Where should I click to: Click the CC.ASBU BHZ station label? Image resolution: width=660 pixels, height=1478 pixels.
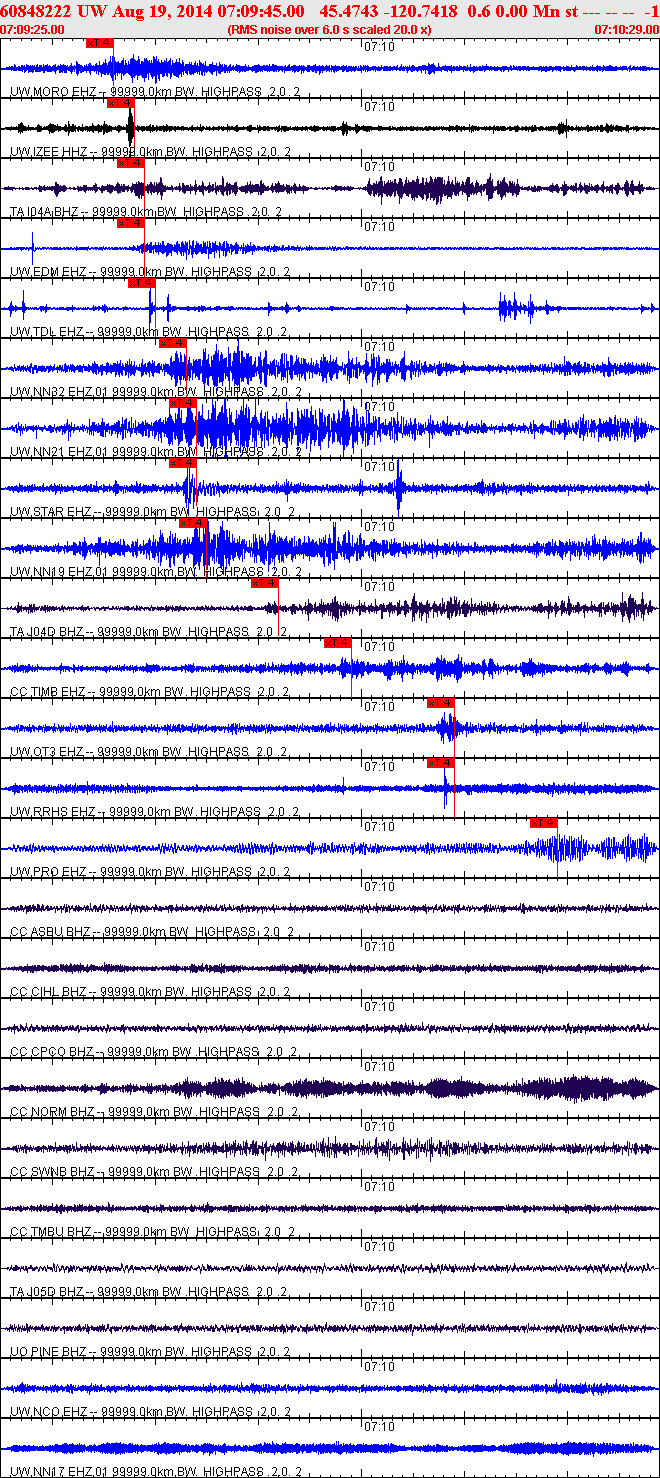[50, 932]
